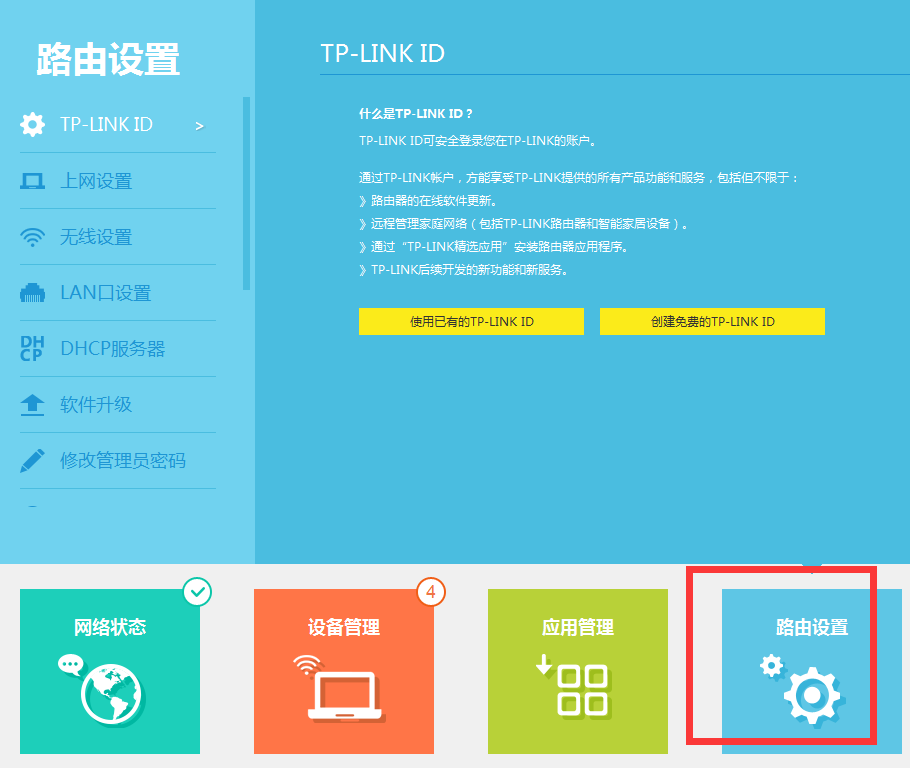910x768 pixels.
Task: Select the upload arrow icon for 软件升级
Action: pos(33,404)
